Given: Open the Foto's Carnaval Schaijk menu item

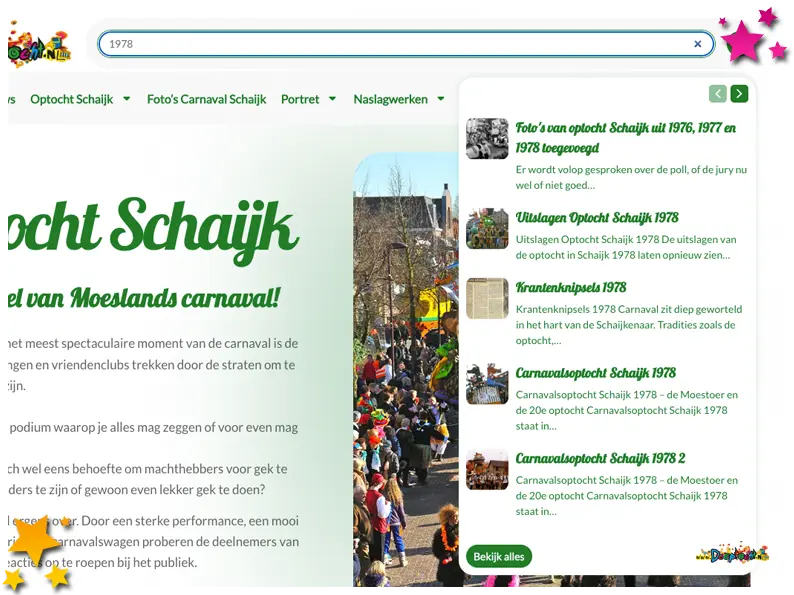Looking at the screenshot, I should 206,99.
